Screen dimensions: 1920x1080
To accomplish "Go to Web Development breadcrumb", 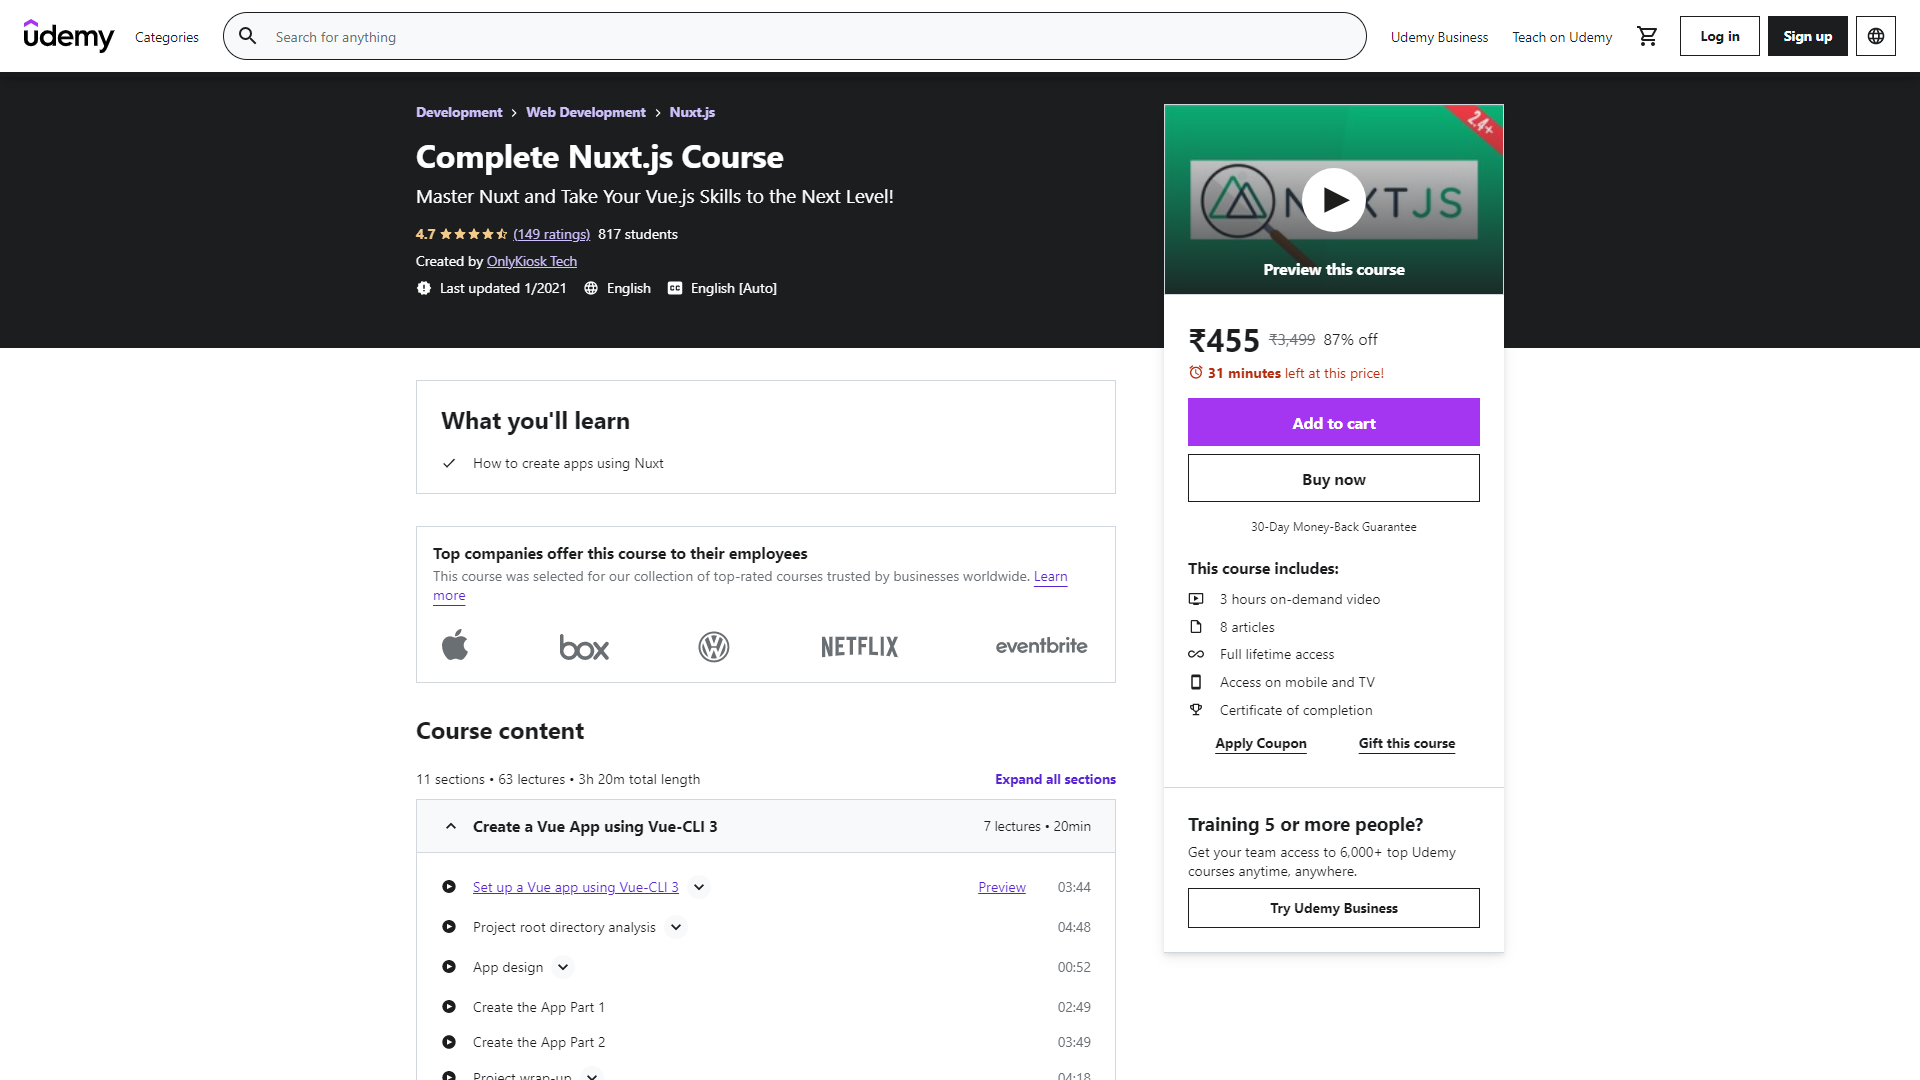I will coord(586,112).
